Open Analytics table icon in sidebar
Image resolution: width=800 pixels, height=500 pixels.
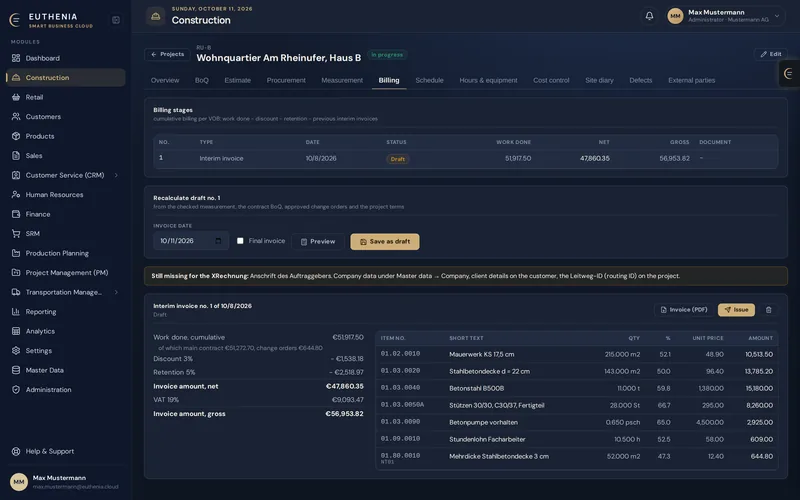click(16, 331)
